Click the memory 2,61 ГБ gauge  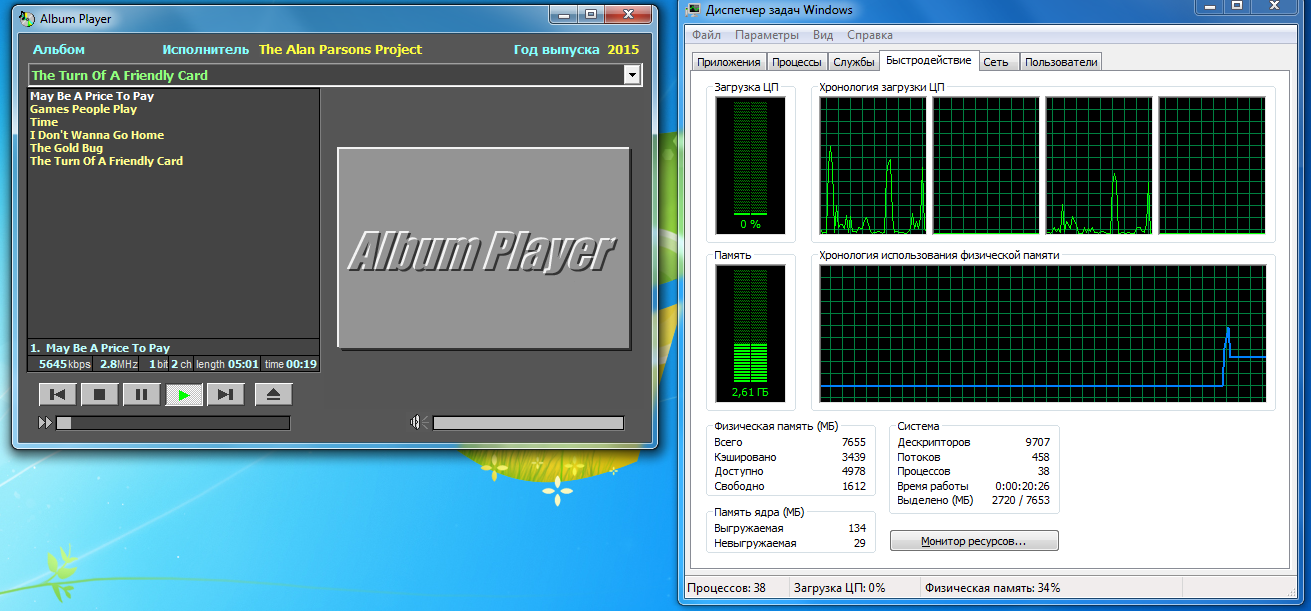tap(750, 335)
